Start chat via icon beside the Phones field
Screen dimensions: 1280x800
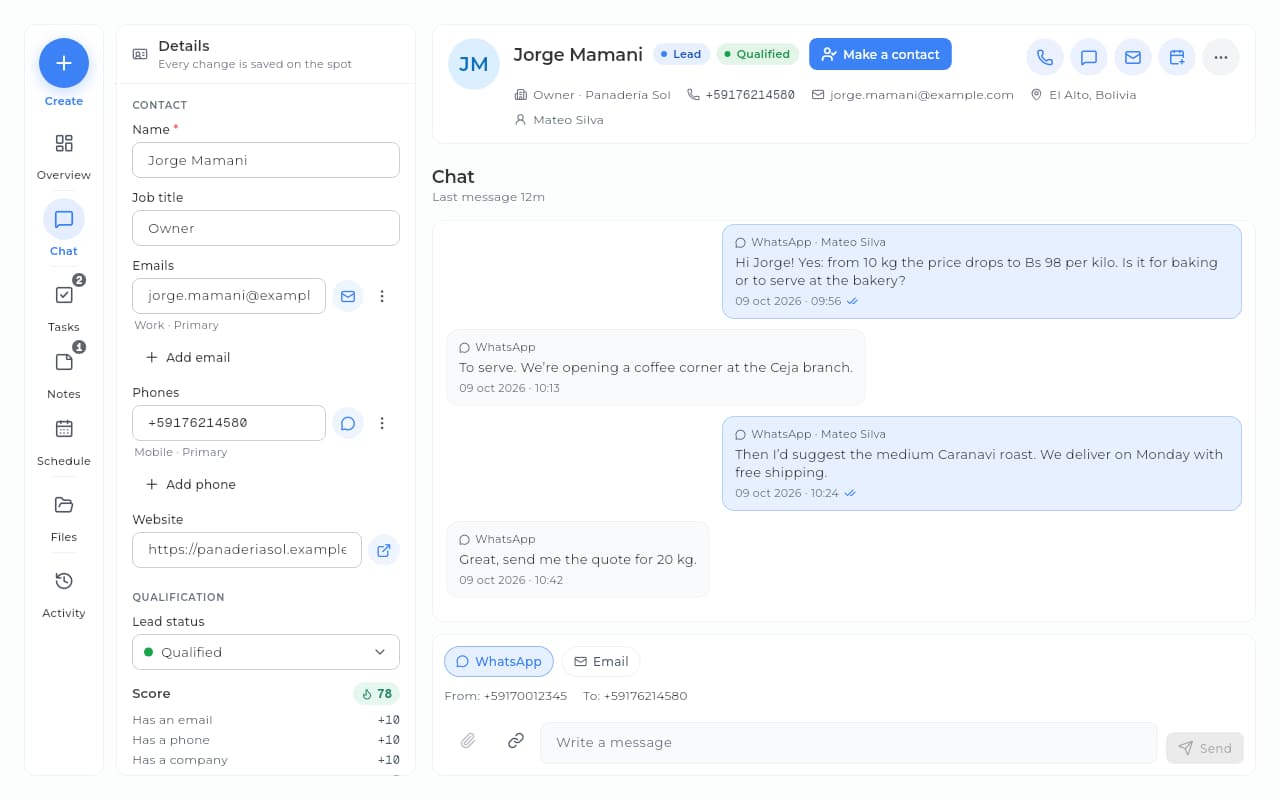pos(348,423)
